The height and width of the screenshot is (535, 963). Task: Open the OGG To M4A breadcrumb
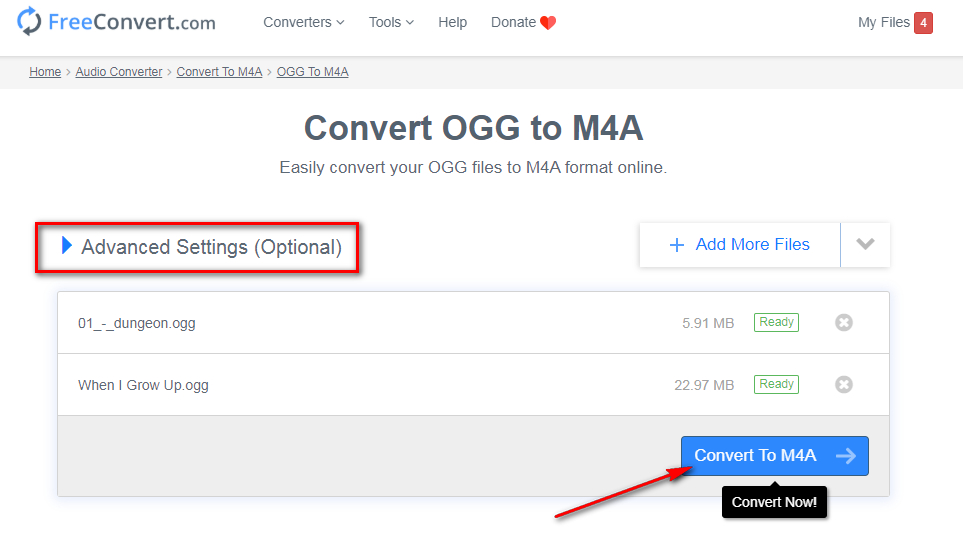312,72
